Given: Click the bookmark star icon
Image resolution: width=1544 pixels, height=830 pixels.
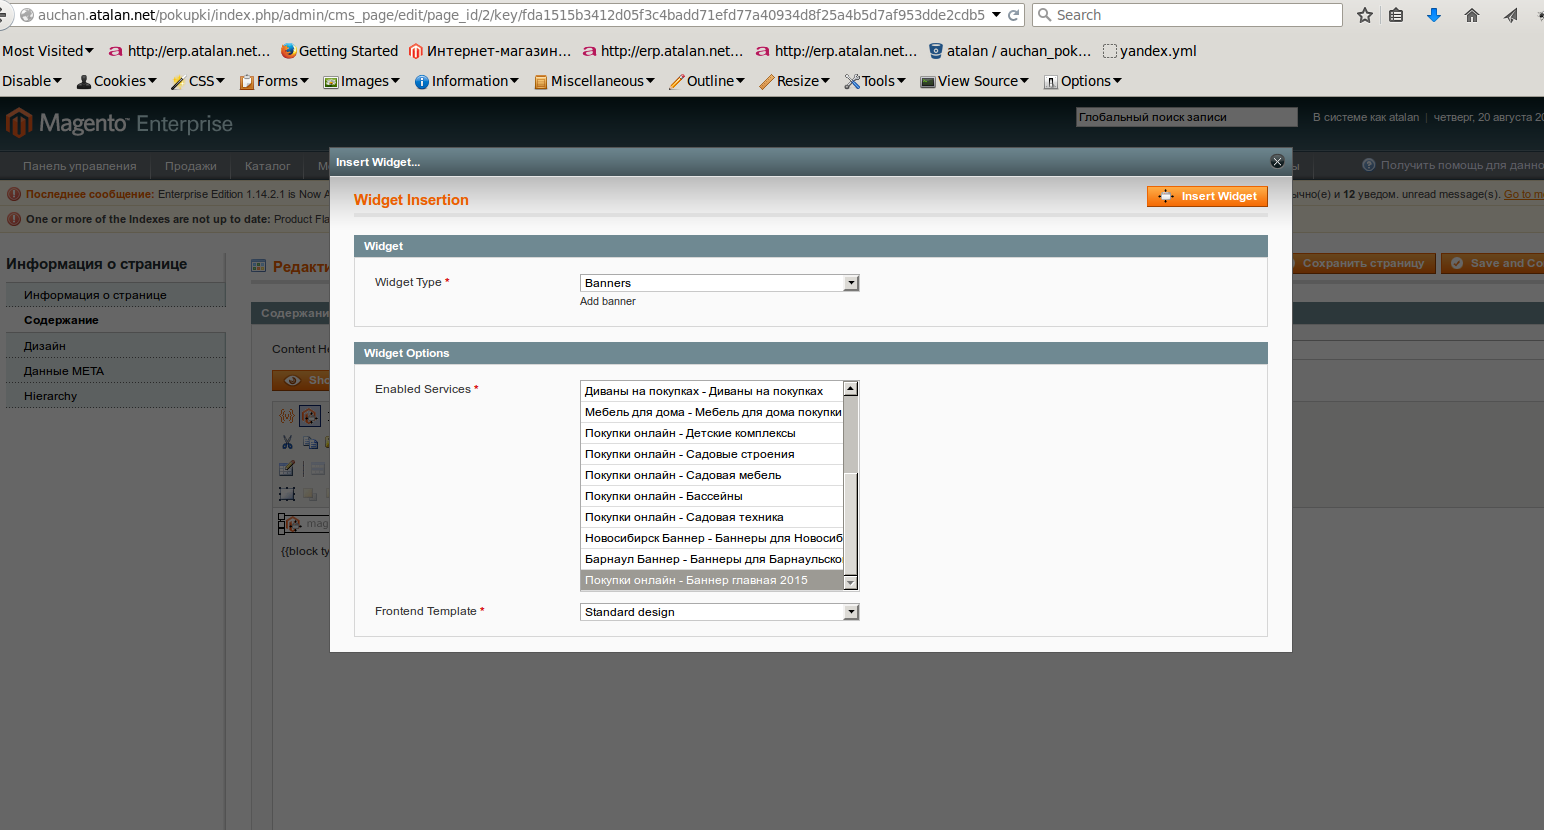Looking at the screenshot, I should pyautogui.click(x=1364, y=15).
